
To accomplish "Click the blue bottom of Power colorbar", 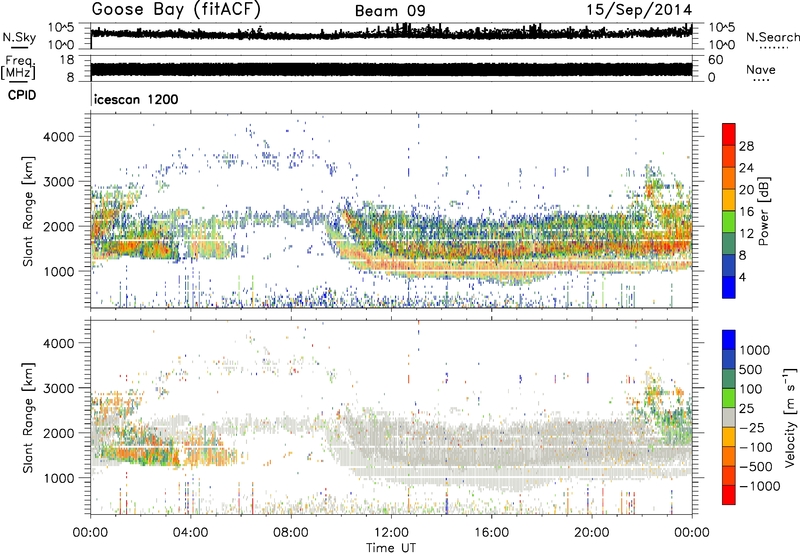I will (729, 287).
